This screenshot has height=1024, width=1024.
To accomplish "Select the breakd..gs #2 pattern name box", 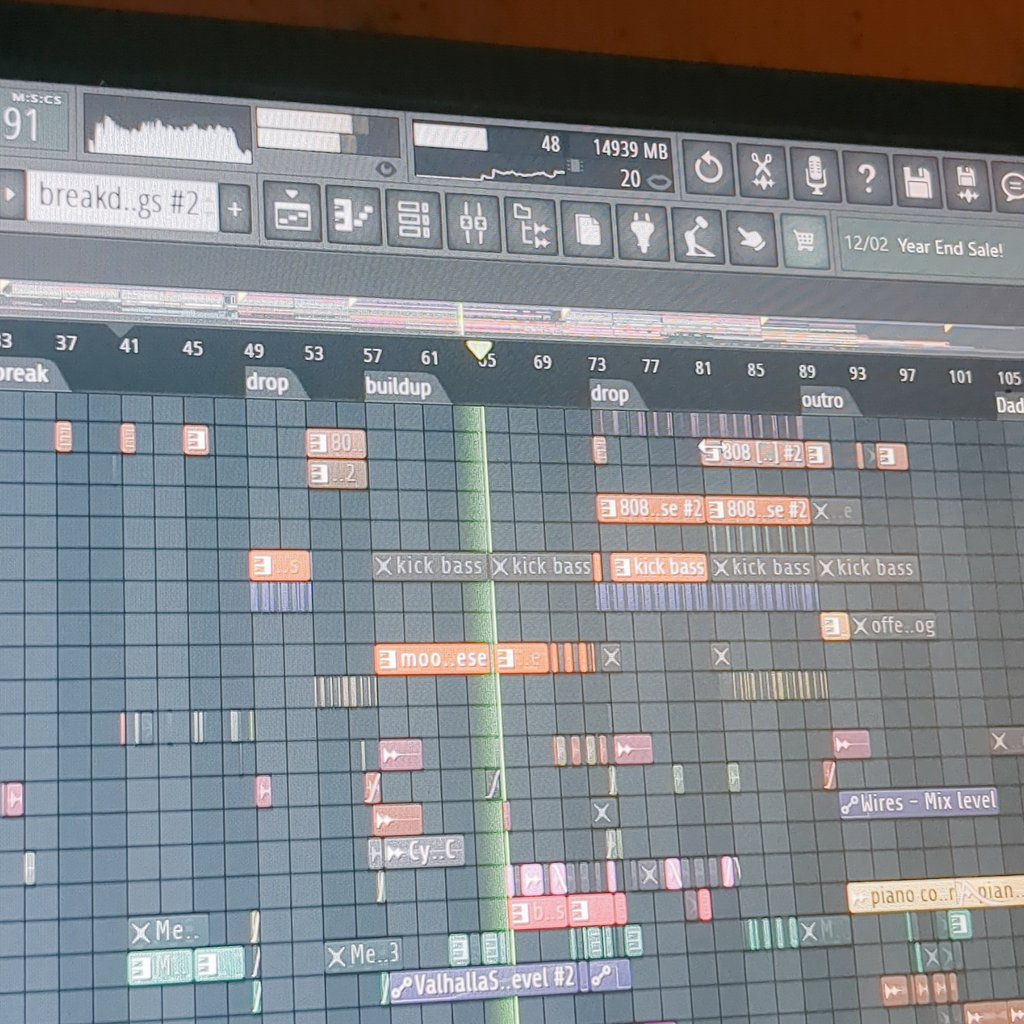I will tap(122, 201).
